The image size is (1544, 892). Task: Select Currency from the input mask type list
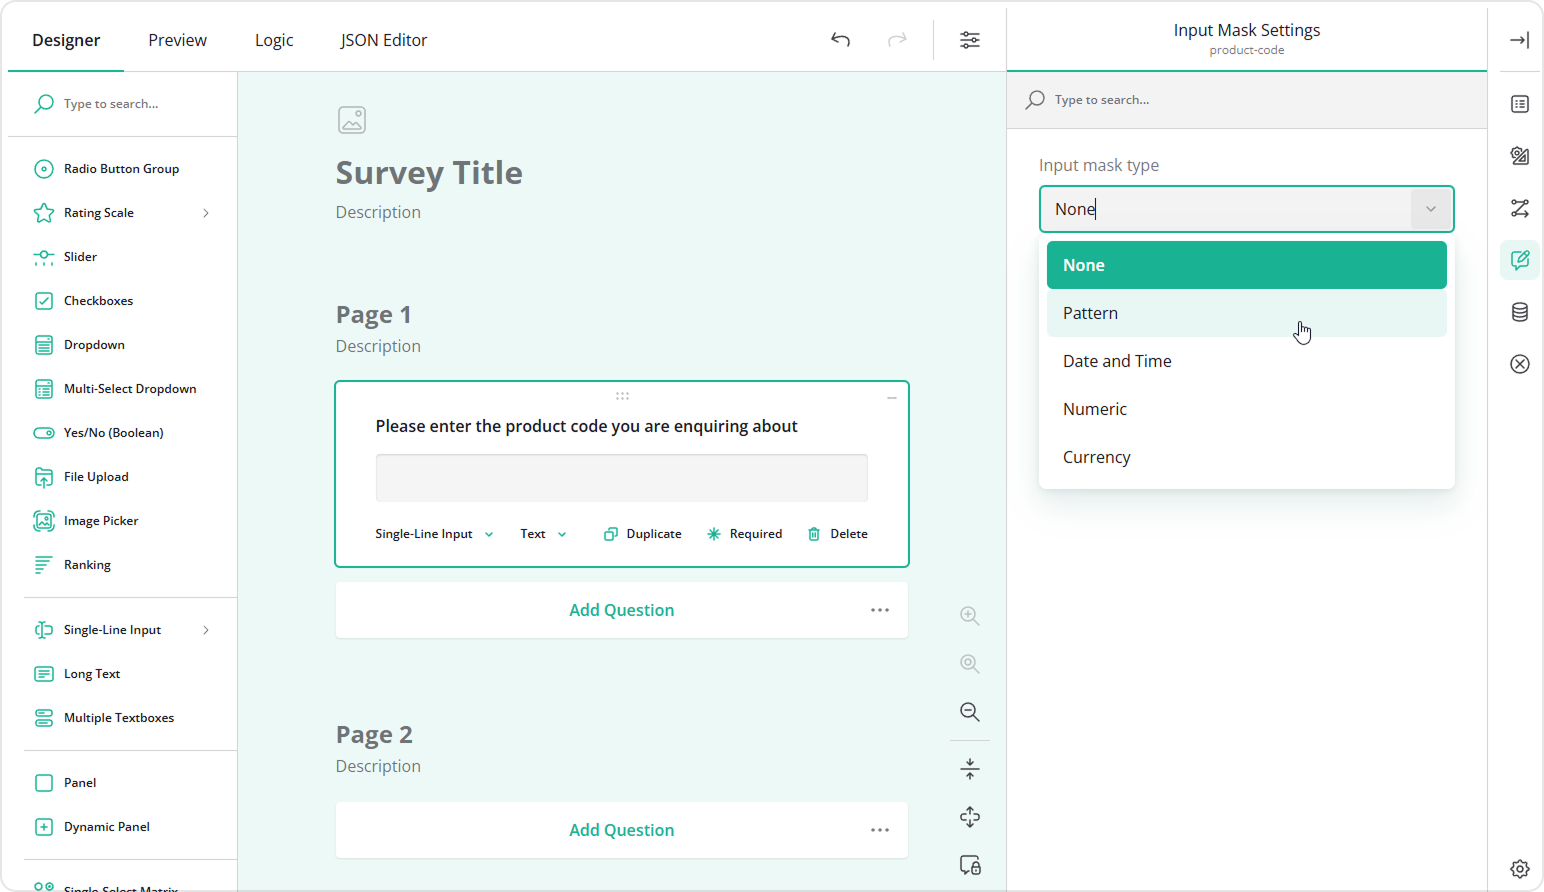click(x=1096, y=456)
